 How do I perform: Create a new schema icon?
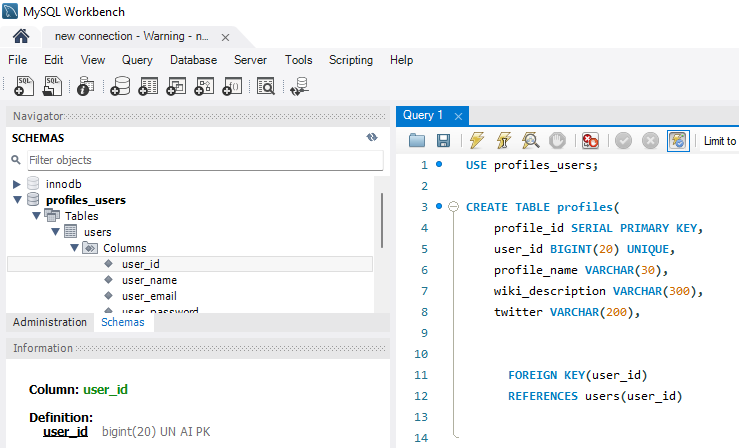pyautogui.click(x=120, y=86)
